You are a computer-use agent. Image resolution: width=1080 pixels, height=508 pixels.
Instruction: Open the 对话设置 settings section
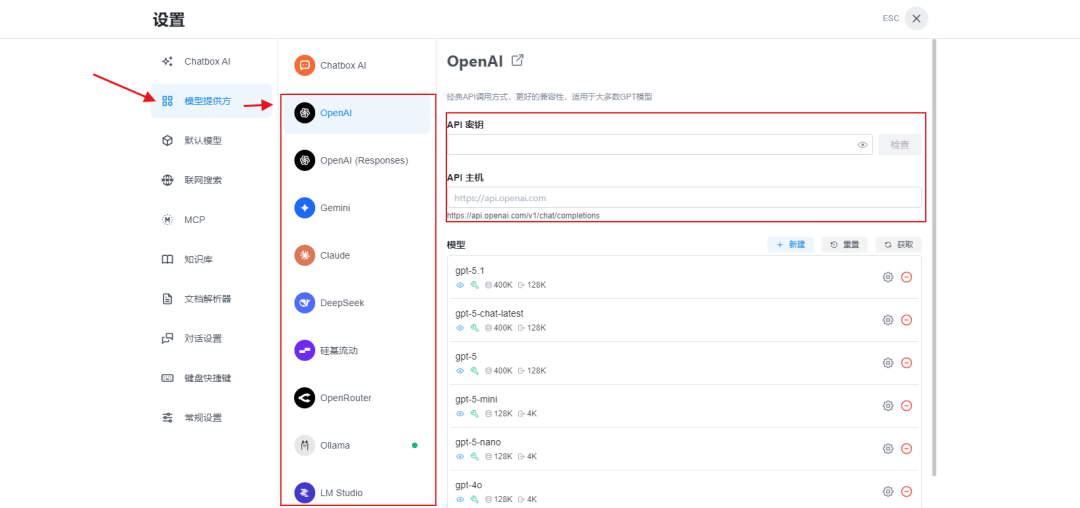click(x=211, y=339)
